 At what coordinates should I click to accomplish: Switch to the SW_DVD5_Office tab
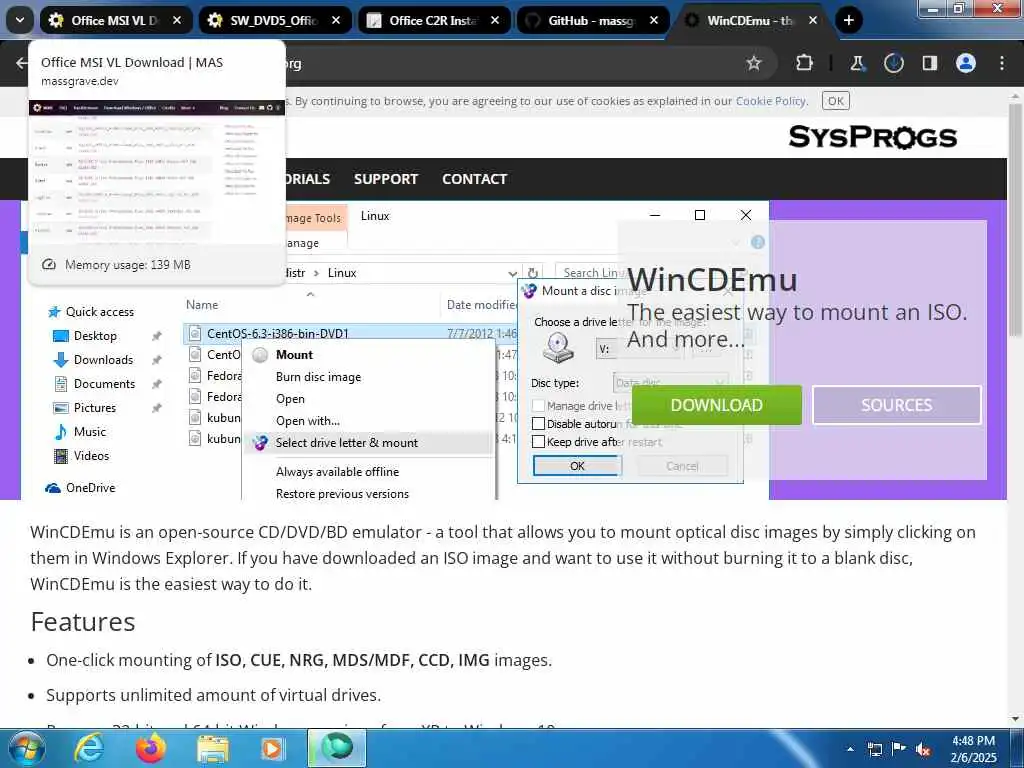coord(274,20)
